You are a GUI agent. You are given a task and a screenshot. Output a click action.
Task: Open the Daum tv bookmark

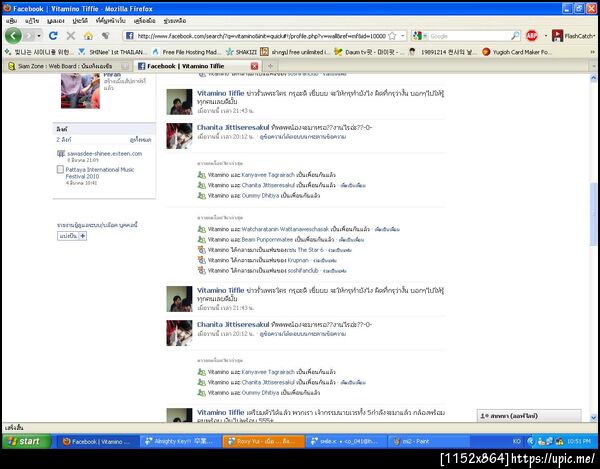coord(368,52)
